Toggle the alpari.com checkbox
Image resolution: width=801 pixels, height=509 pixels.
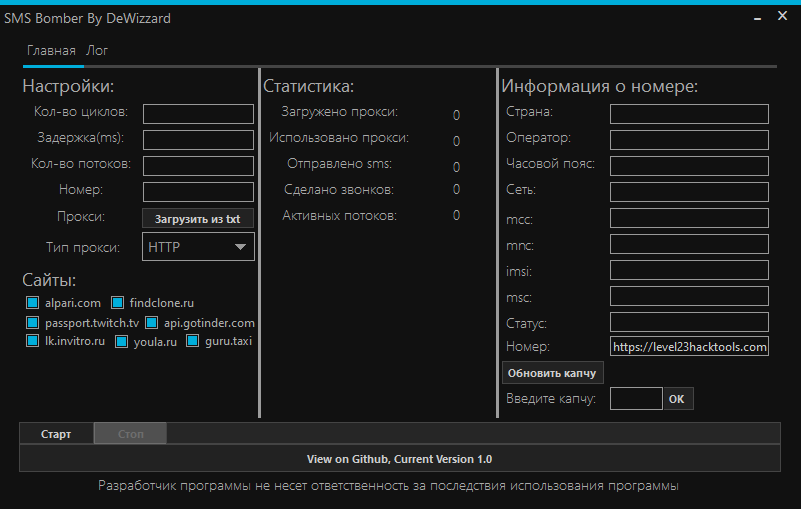pyautogui.click(x=32, y=303)
